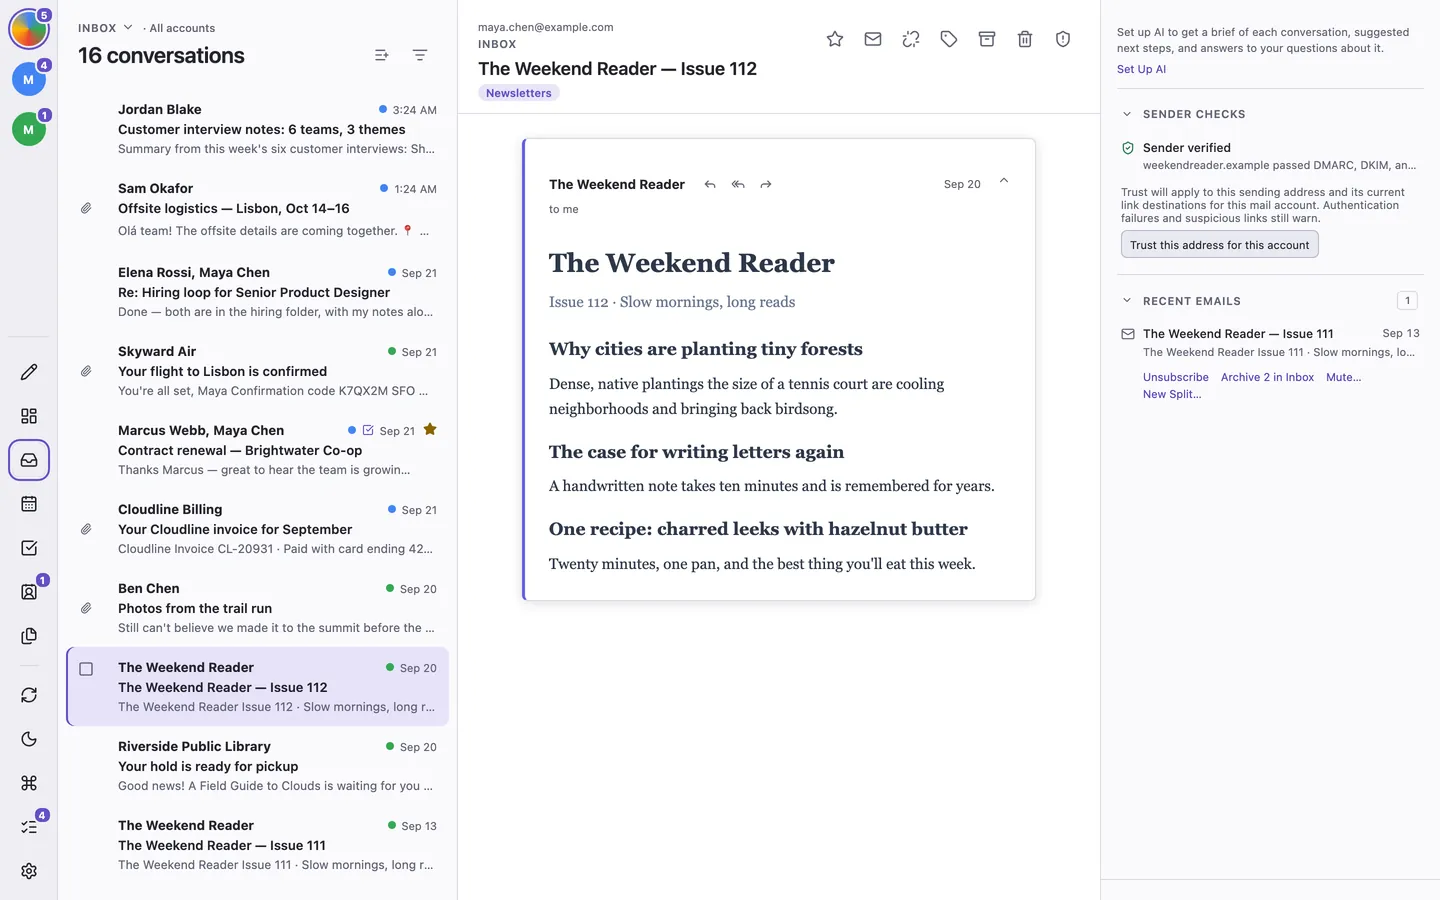The image size is (1440, 900).
Task: Select the multicolor all-accounts avatar
Action: [x=29, y=30]
